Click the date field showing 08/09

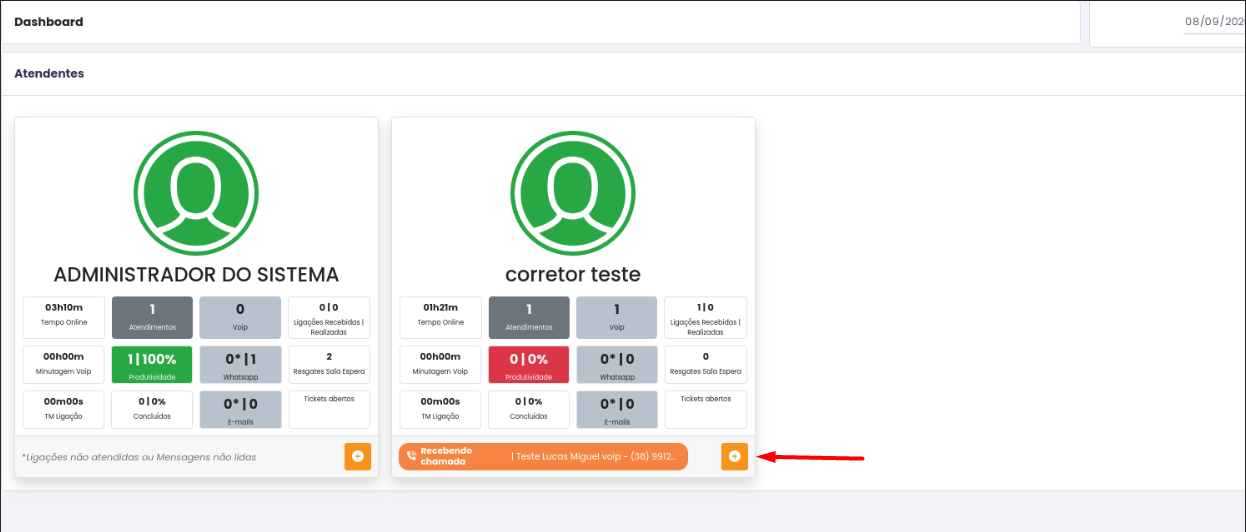1214,22
